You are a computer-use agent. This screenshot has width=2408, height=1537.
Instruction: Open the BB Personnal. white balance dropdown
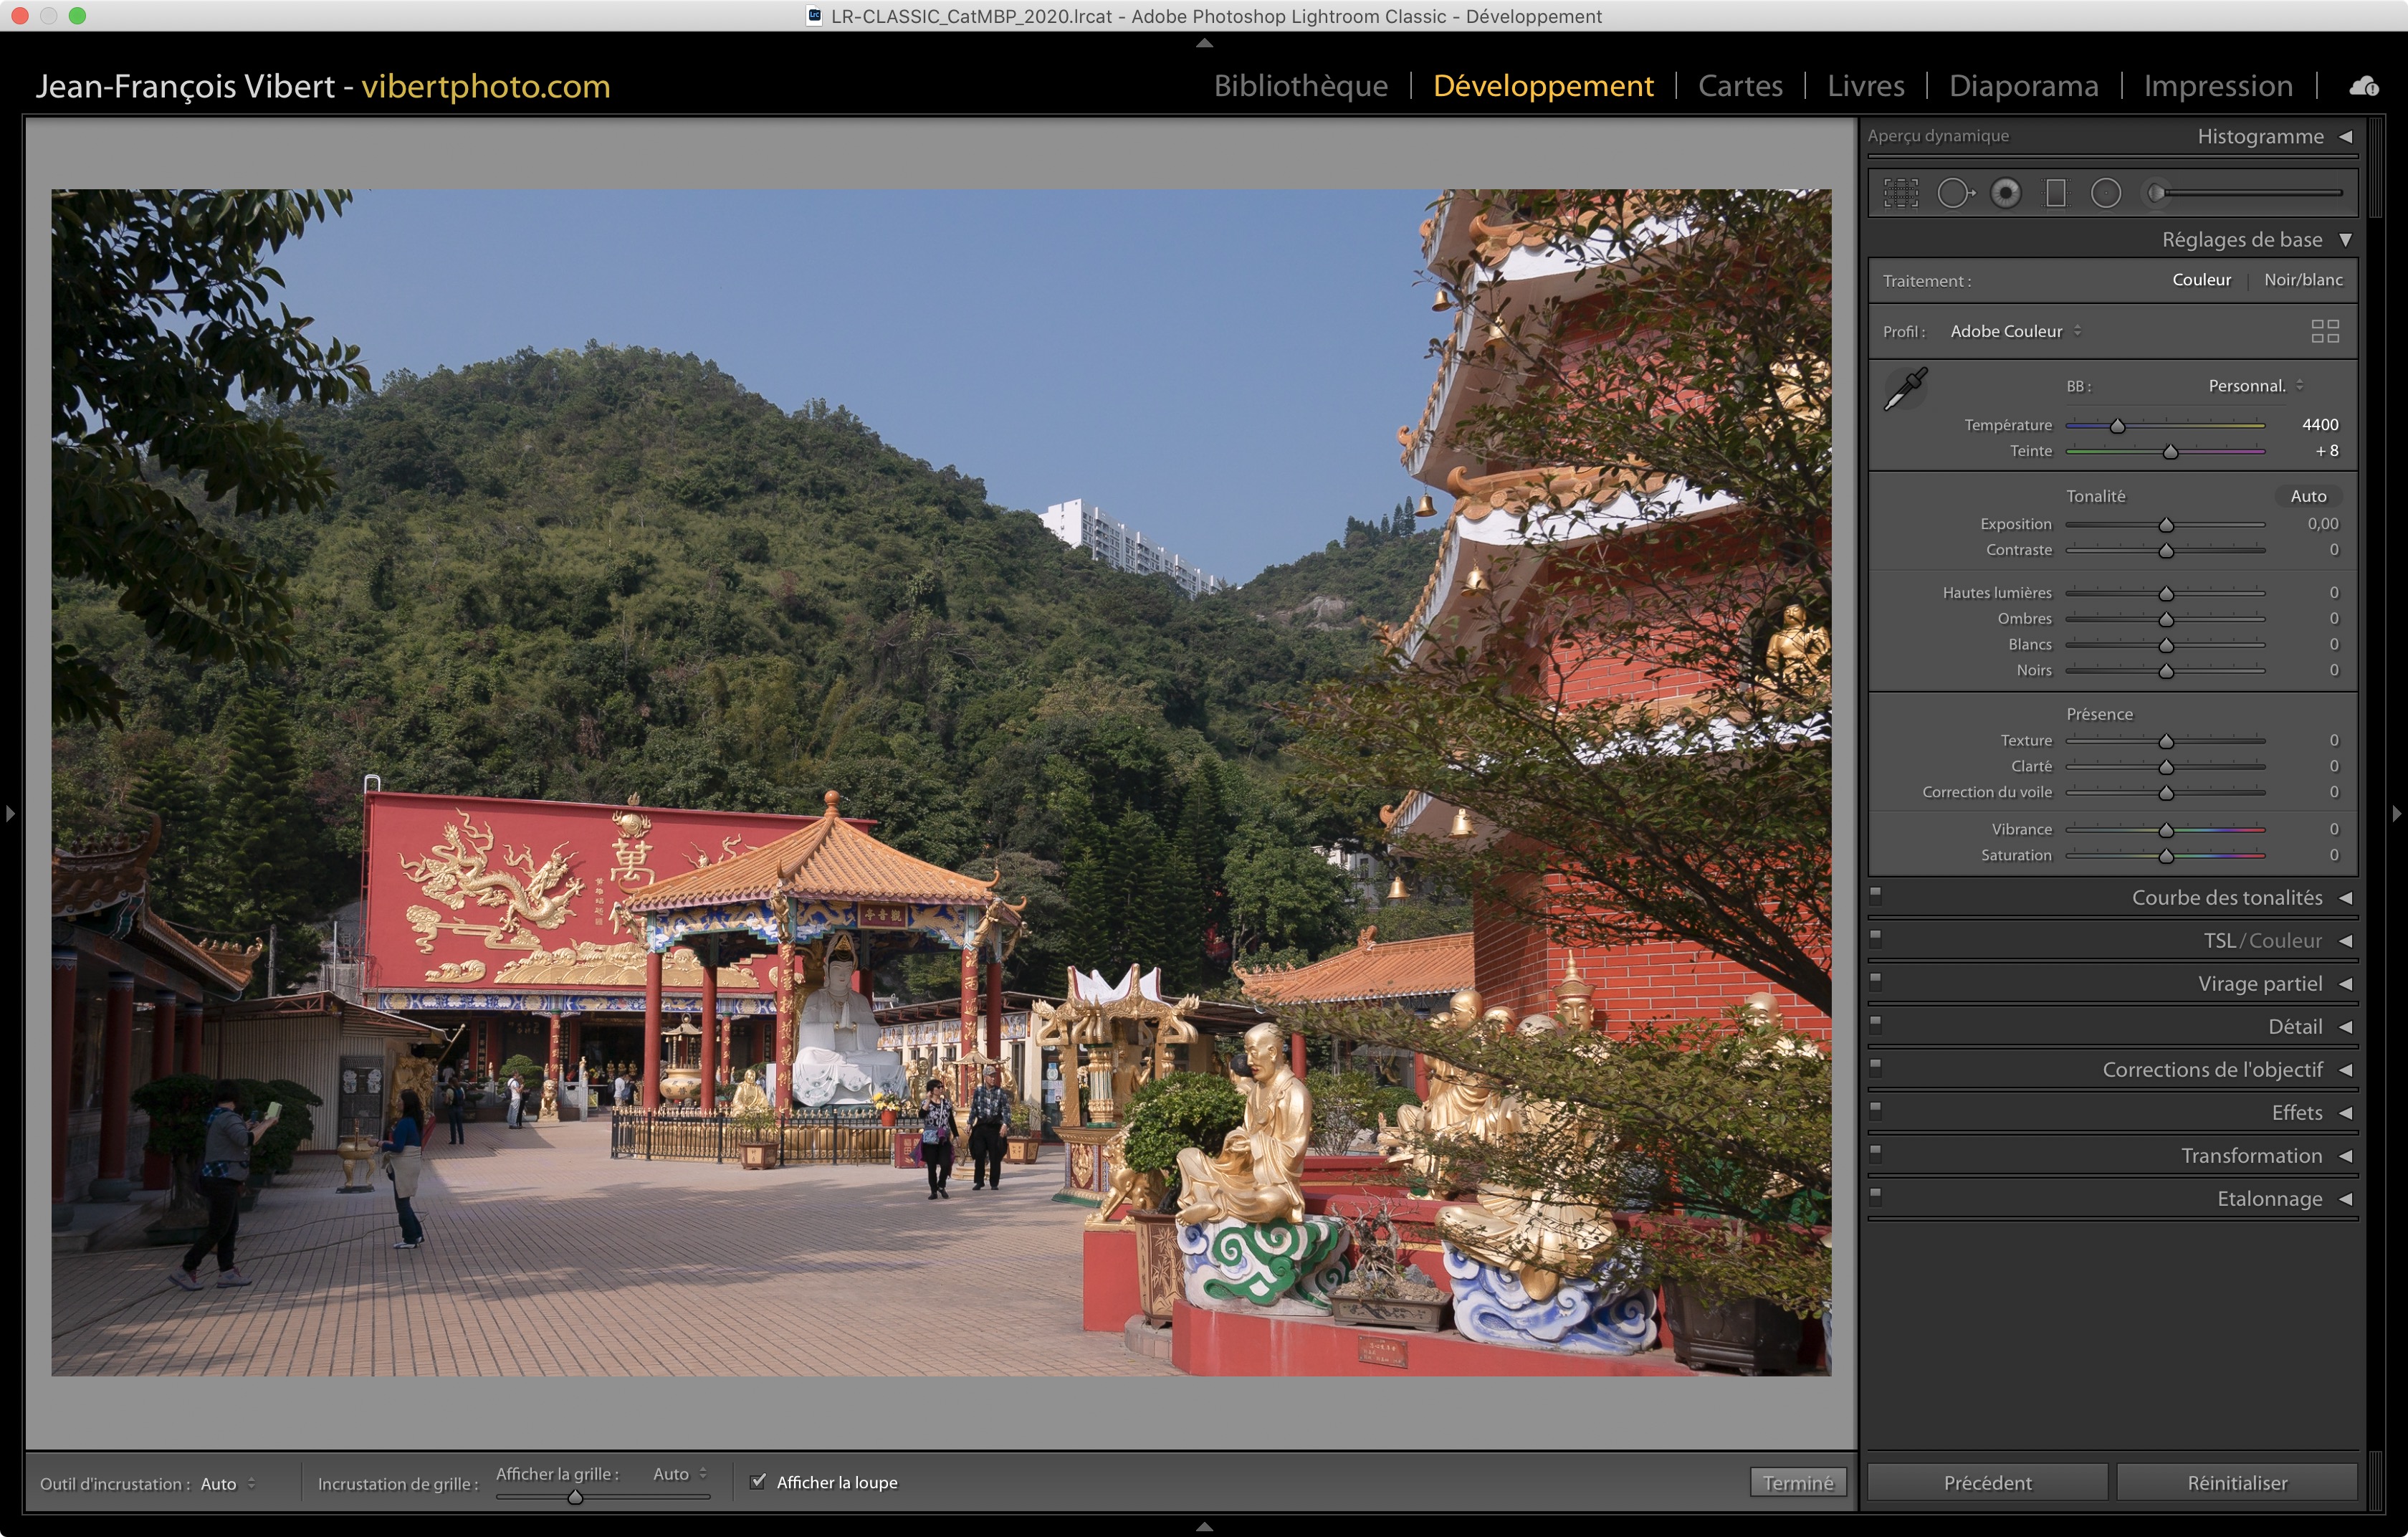[2254, 386]
